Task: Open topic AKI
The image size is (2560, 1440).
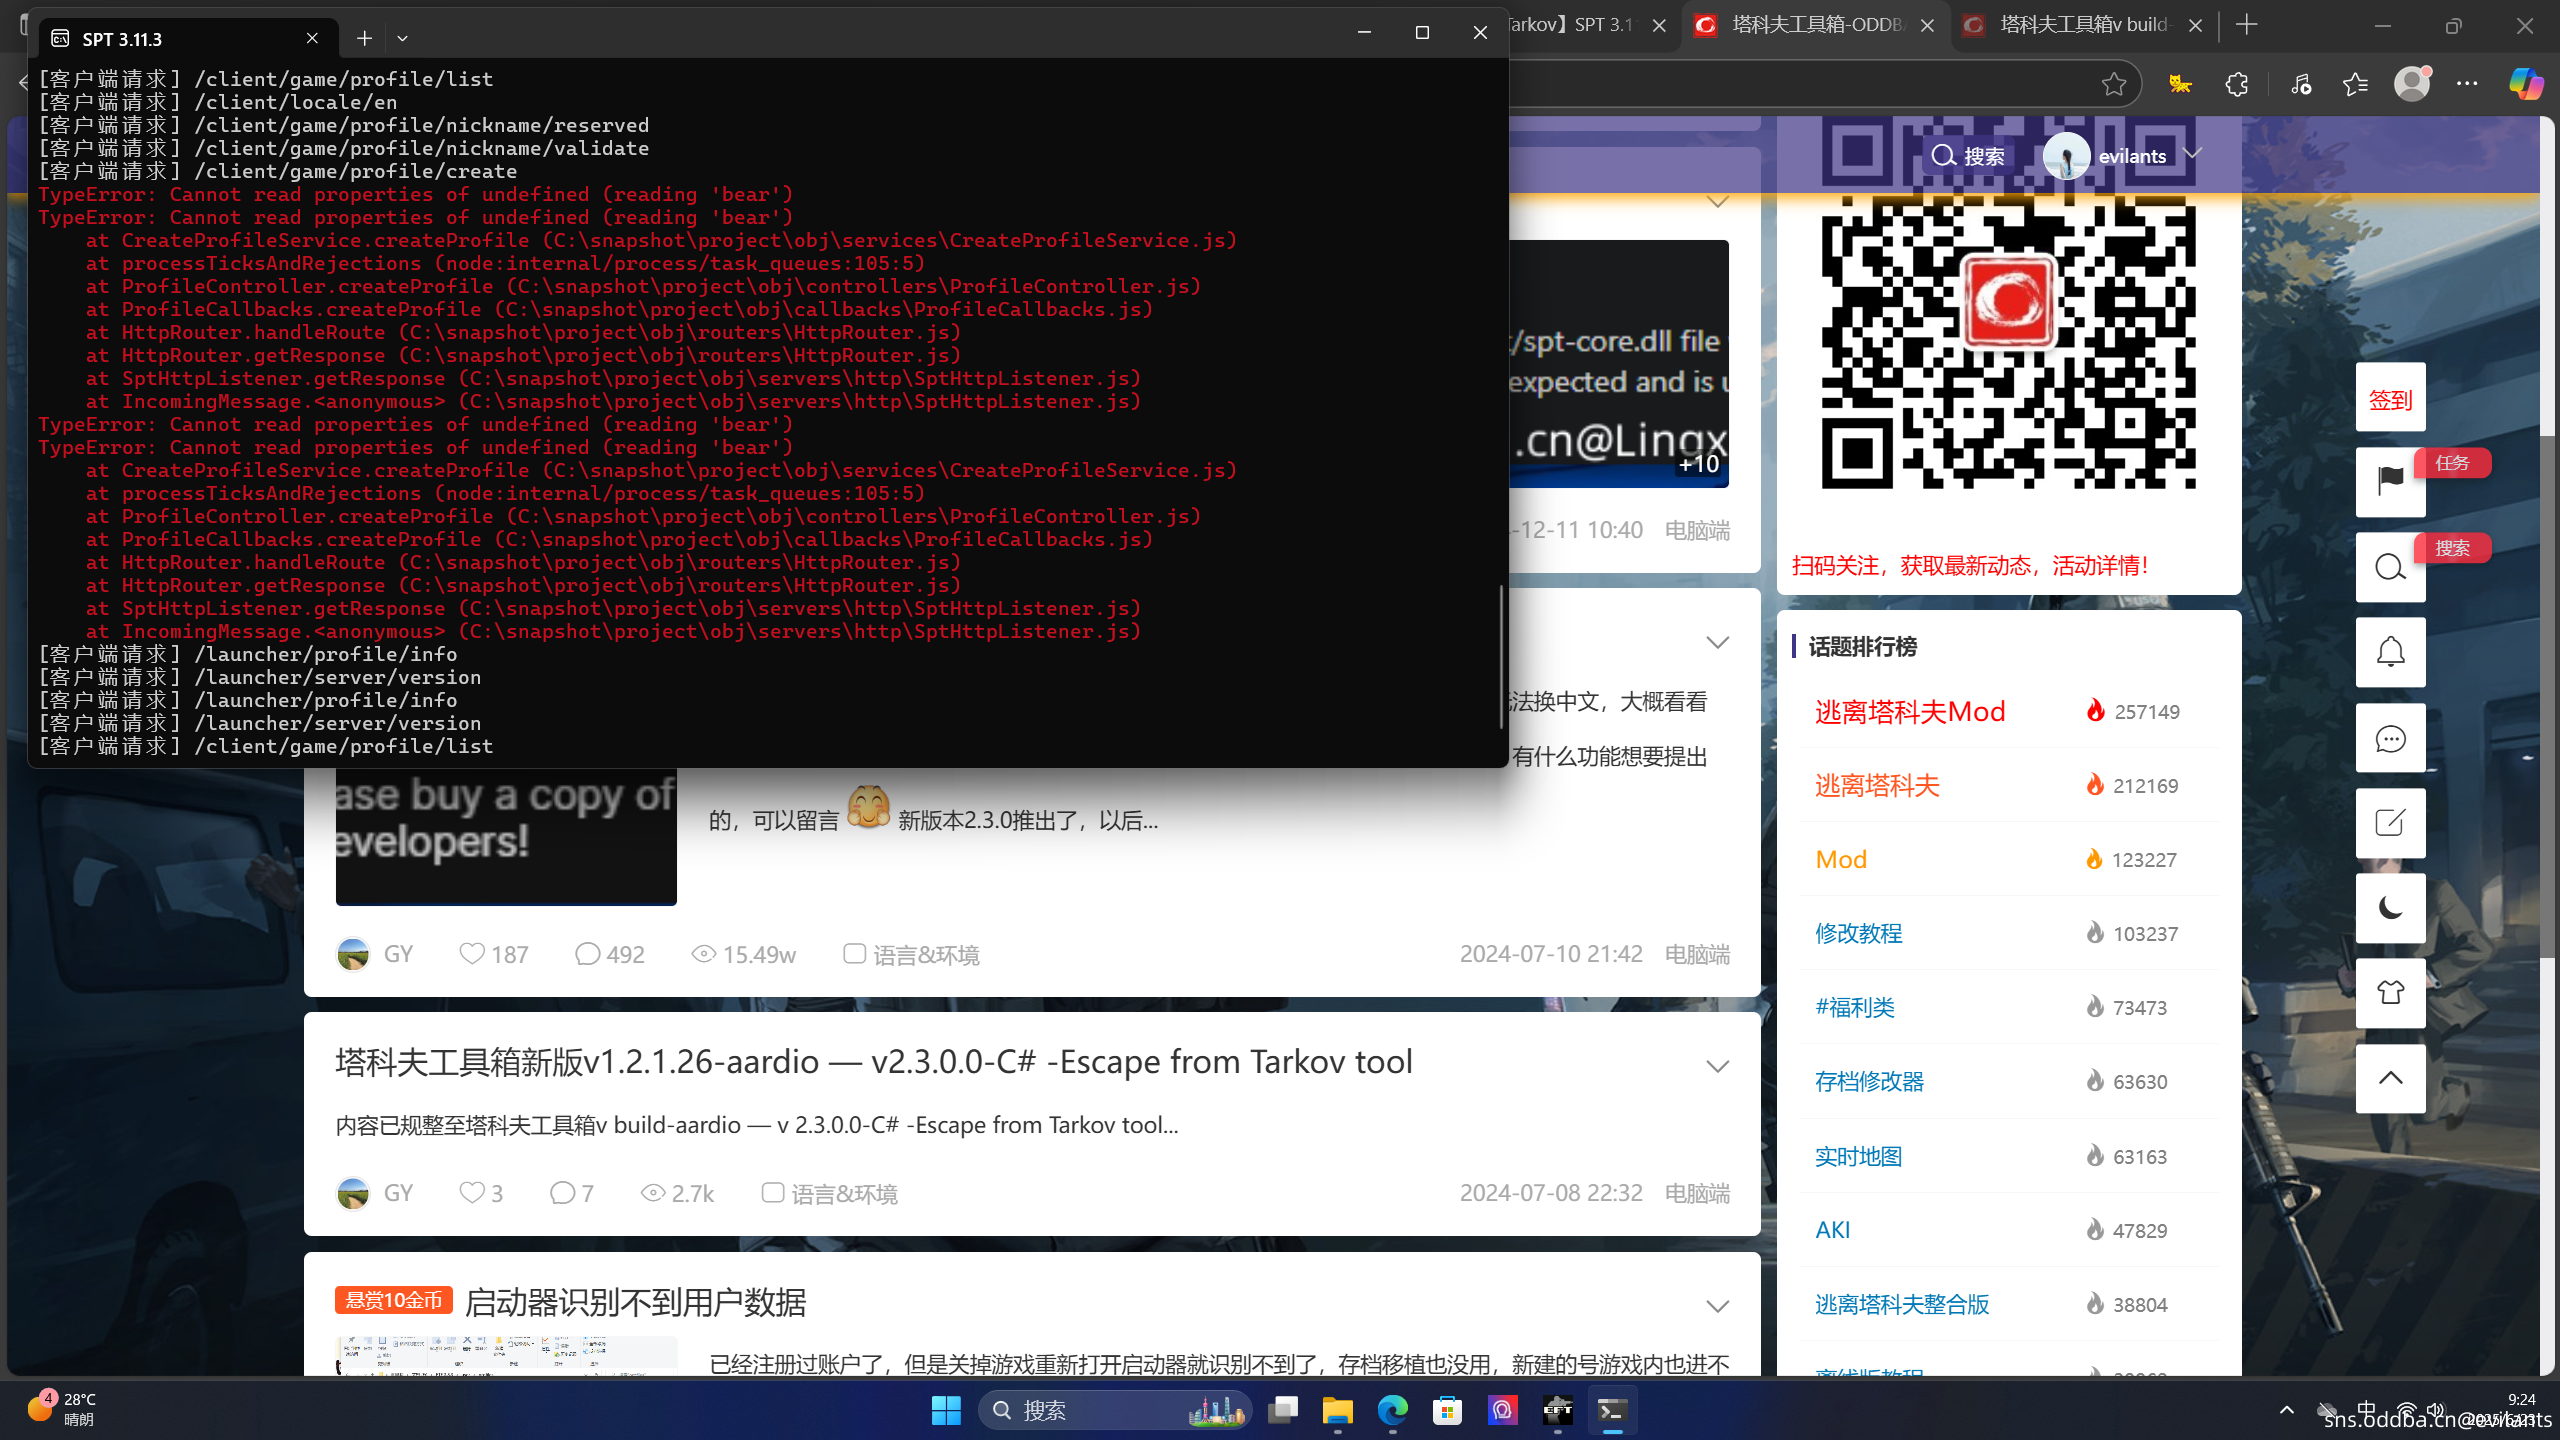Action: pos(1832,1230)
